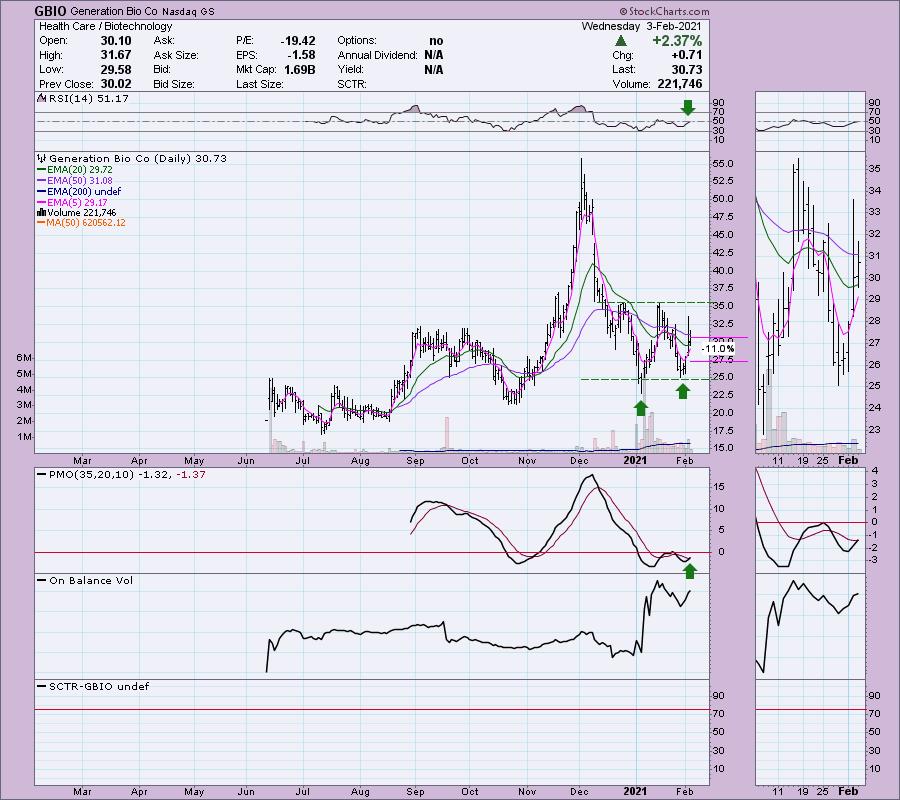Click the Generation Bio Co (Daily) 30.73 title

pyautogui.click(x=138, y=158)
